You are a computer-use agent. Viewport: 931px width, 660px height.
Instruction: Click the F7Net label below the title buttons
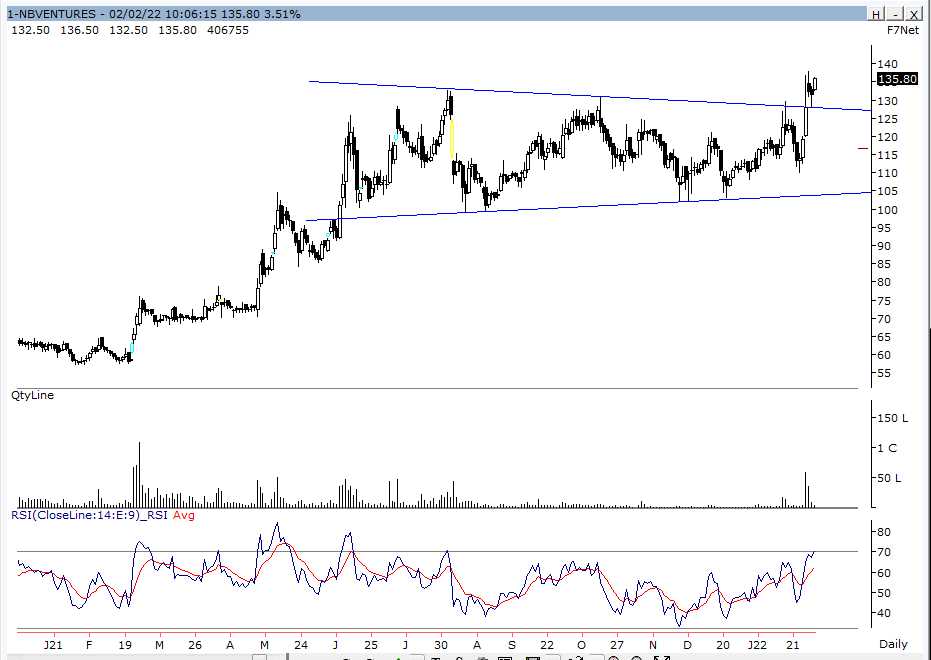click(902, 30)
